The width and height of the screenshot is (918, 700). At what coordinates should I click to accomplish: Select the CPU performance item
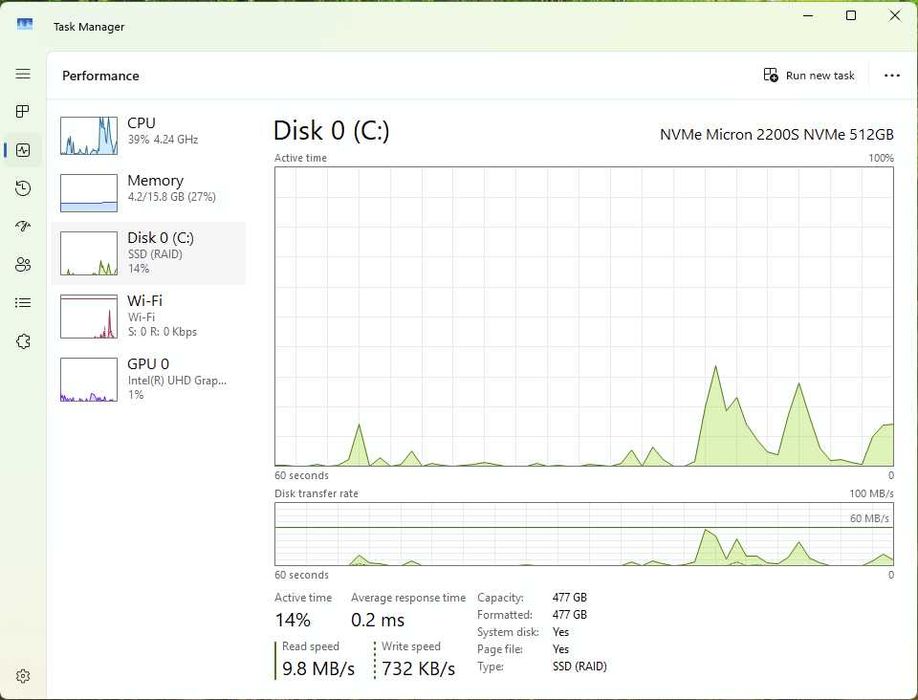coord(149,136)
